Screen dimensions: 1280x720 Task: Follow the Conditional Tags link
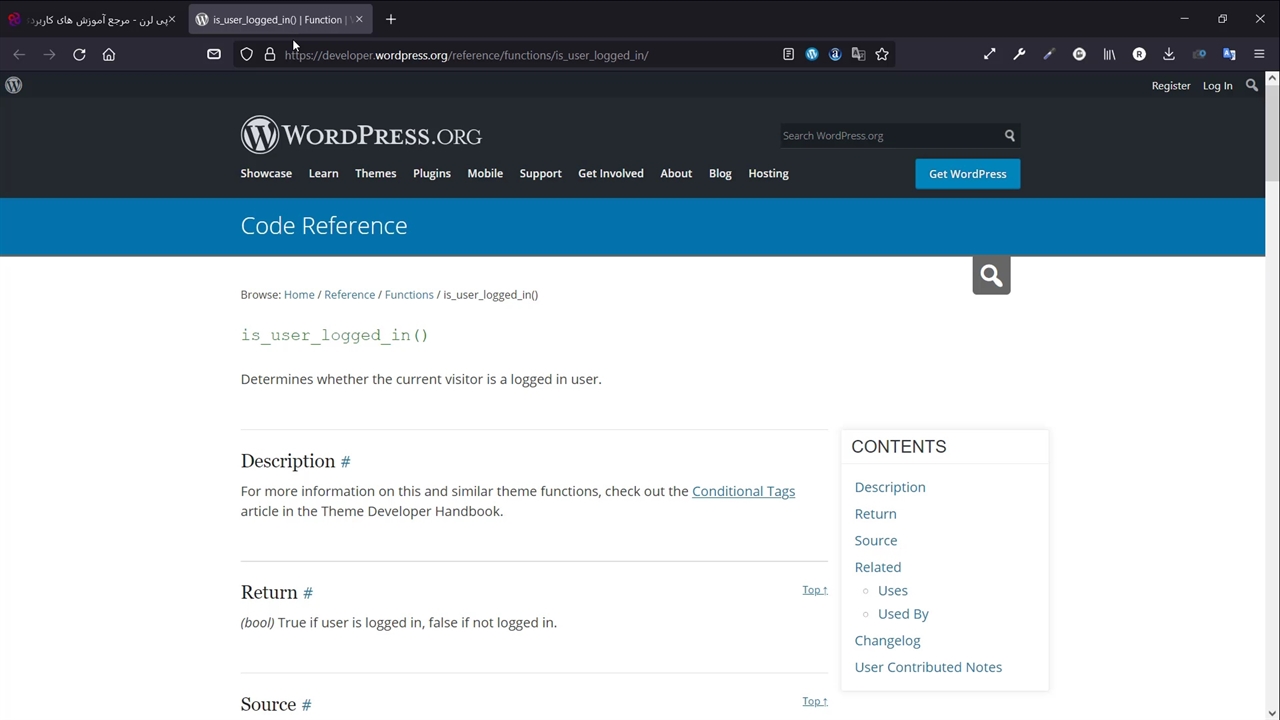tap(743, 491)
